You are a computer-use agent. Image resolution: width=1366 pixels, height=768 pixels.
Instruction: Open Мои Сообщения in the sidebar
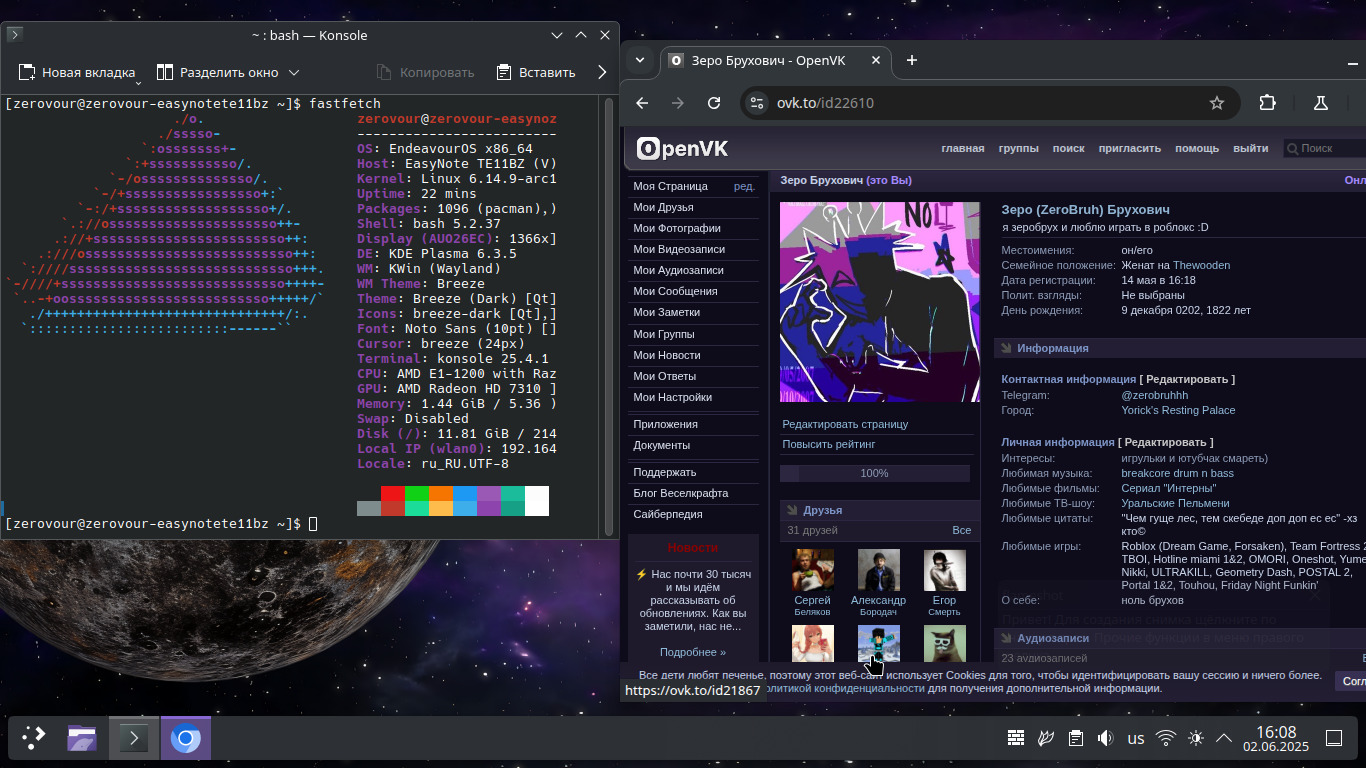tap(675, 291)
